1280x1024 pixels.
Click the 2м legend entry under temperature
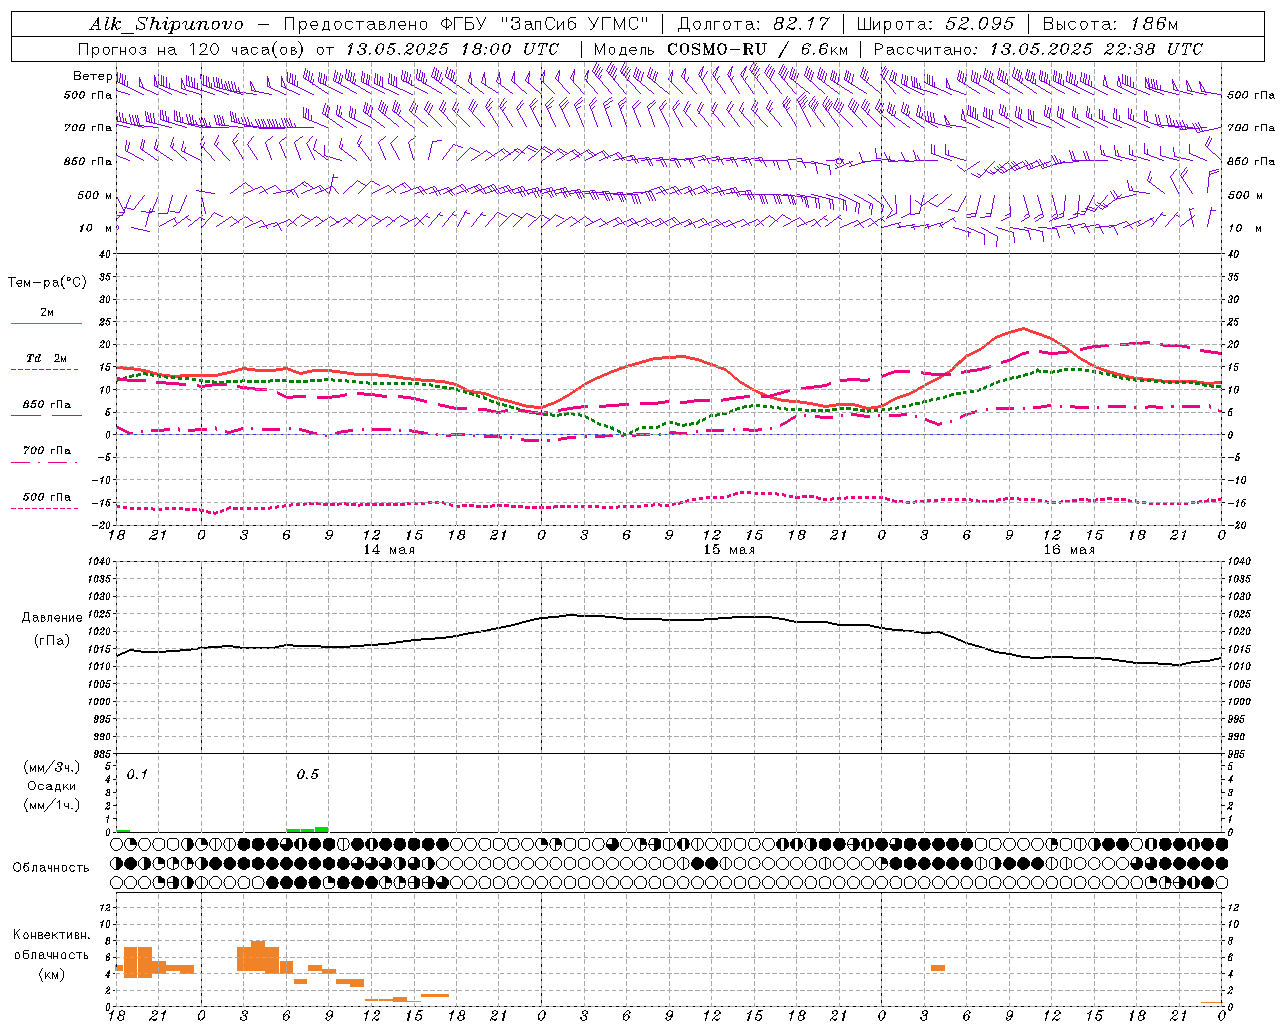(47, 312)
